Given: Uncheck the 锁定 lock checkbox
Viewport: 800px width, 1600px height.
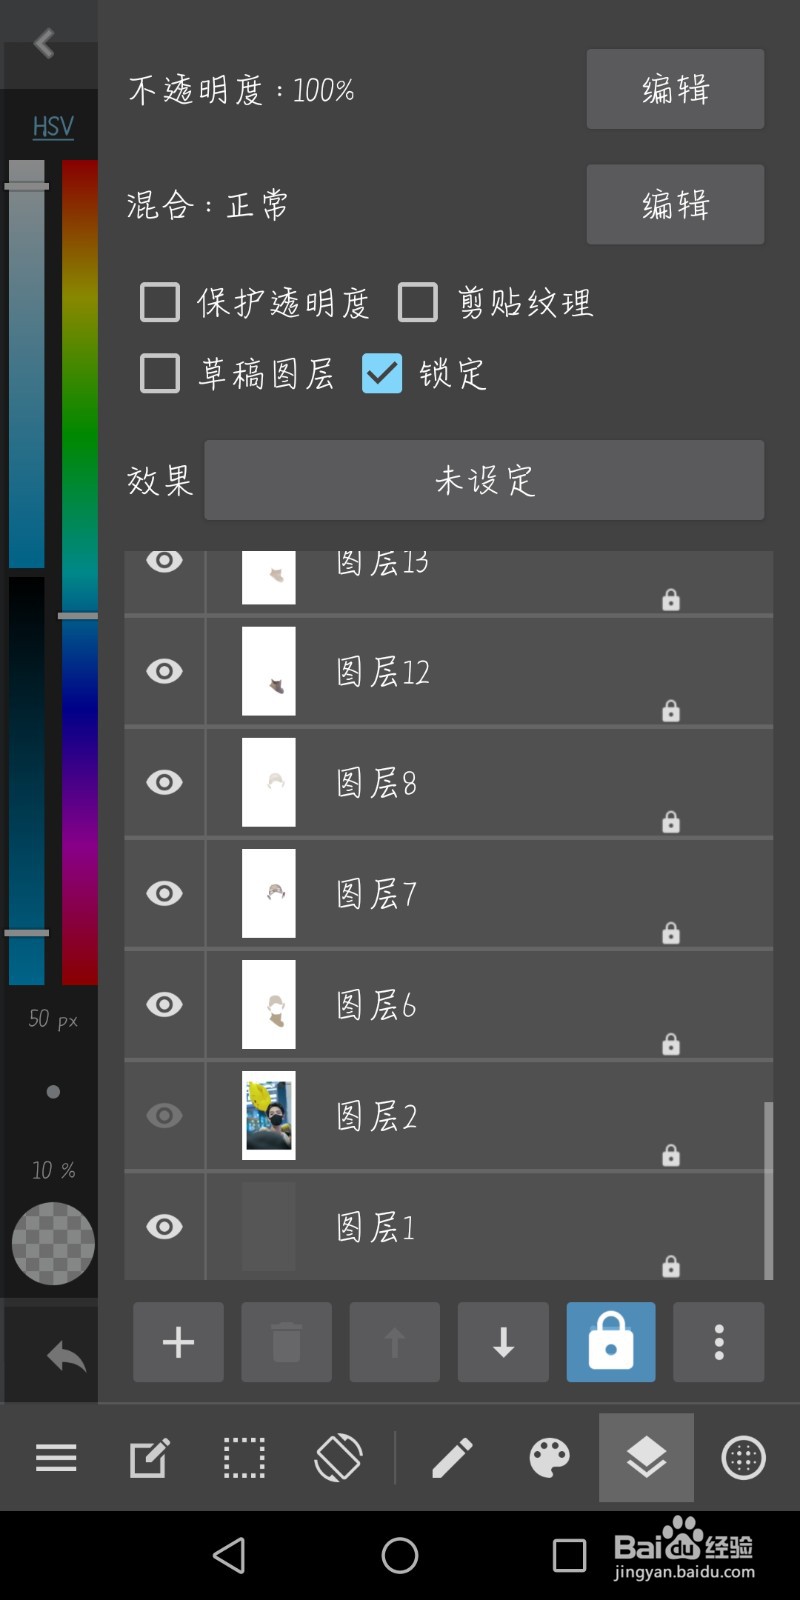Looking at the screenshot, I should 381,373.
